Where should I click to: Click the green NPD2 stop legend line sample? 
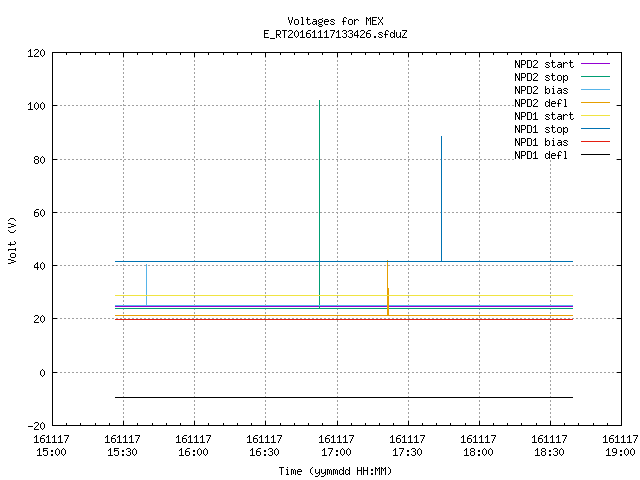[596, 77]
